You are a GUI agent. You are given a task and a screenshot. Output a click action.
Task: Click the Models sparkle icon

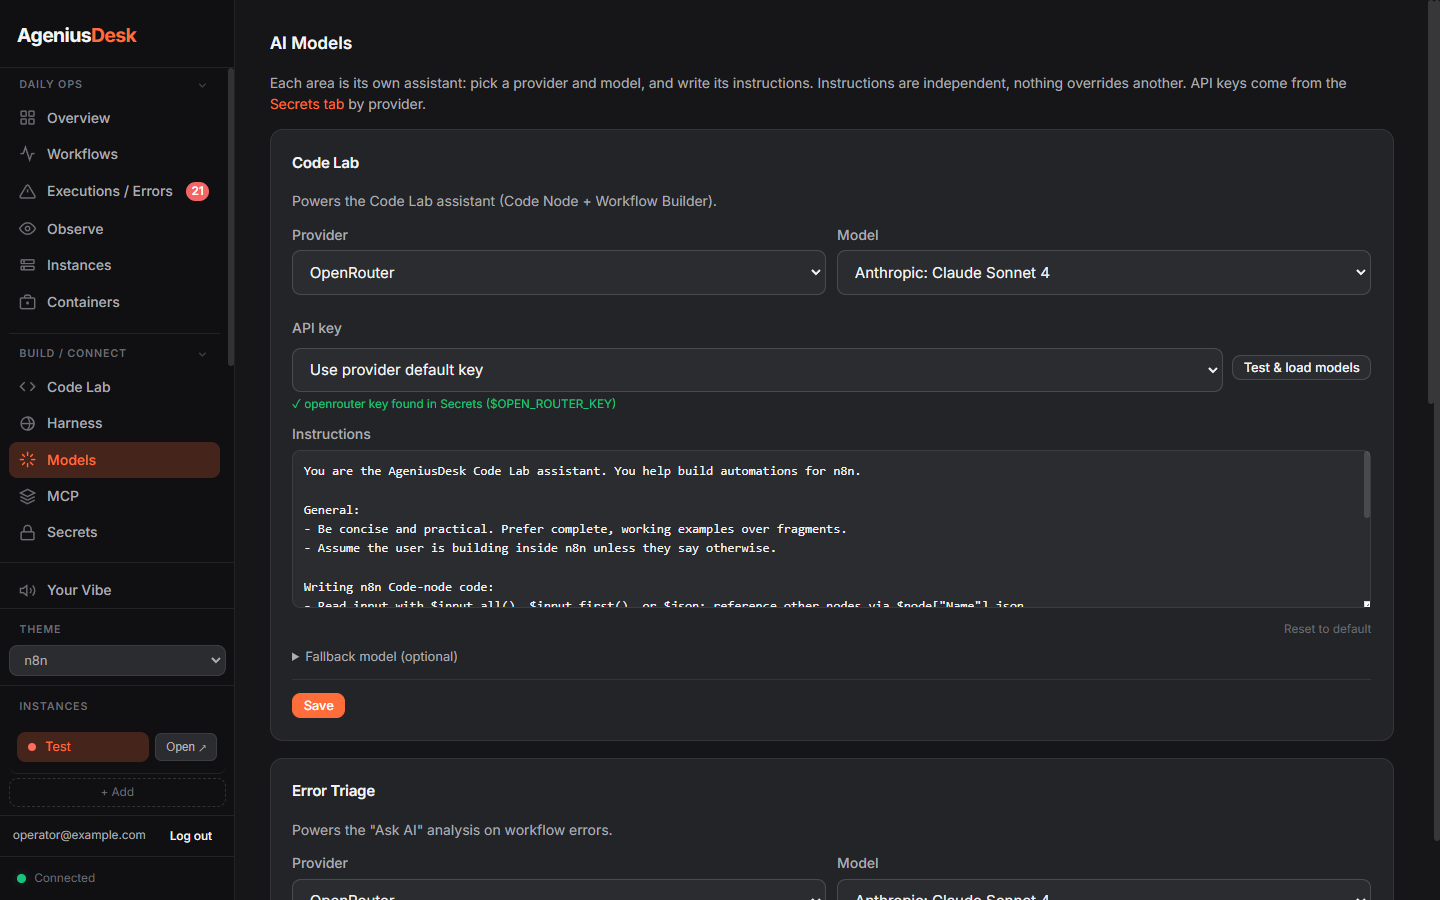pyautogui.click(x=27, y=460)
